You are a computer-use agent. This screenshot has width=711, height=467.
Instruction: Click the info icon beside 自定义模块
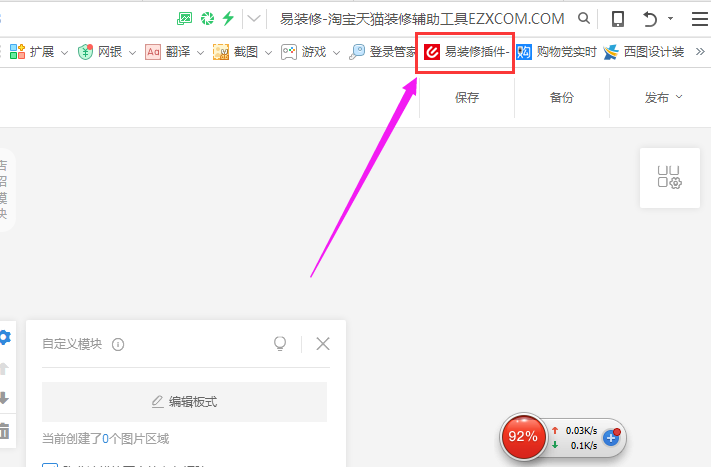point(118,345)
